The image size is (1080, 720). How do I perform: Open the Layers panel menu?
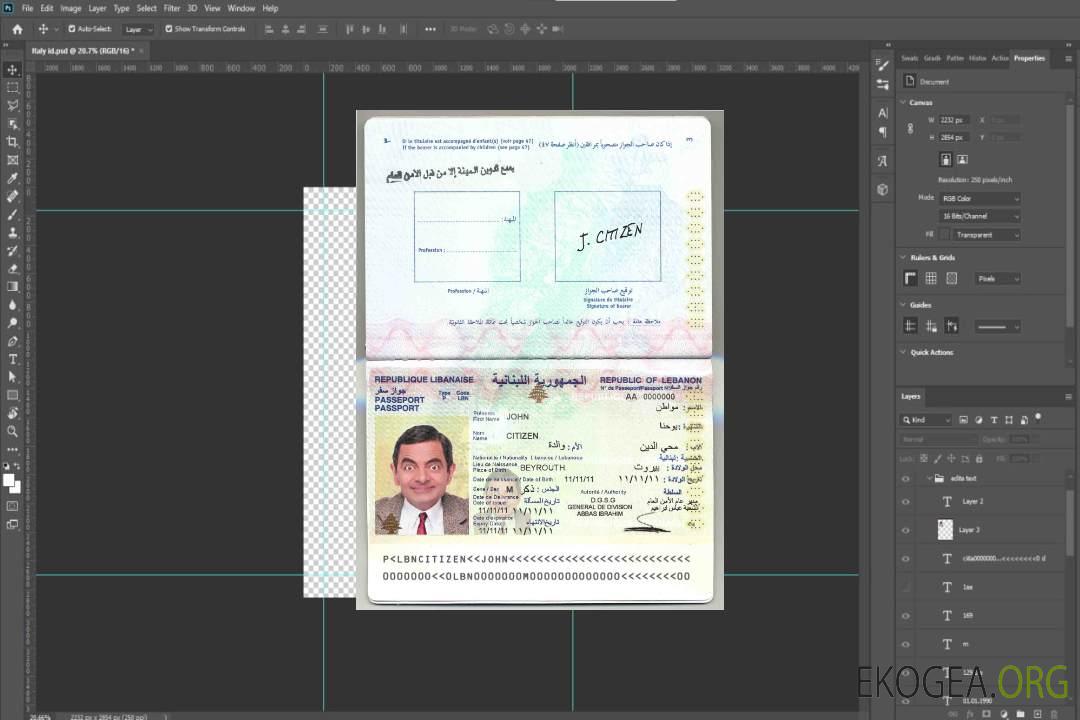click(x=1068, y=397)
